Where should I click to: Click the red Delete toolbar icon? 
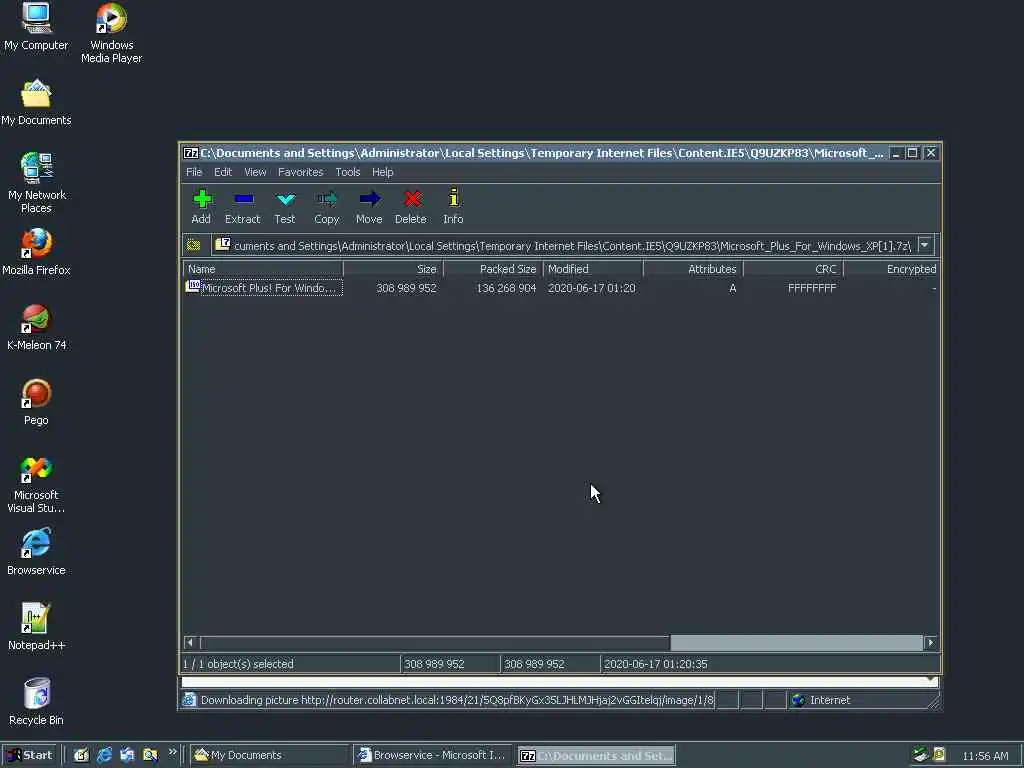pyautogui.click(x=411, y=206)
